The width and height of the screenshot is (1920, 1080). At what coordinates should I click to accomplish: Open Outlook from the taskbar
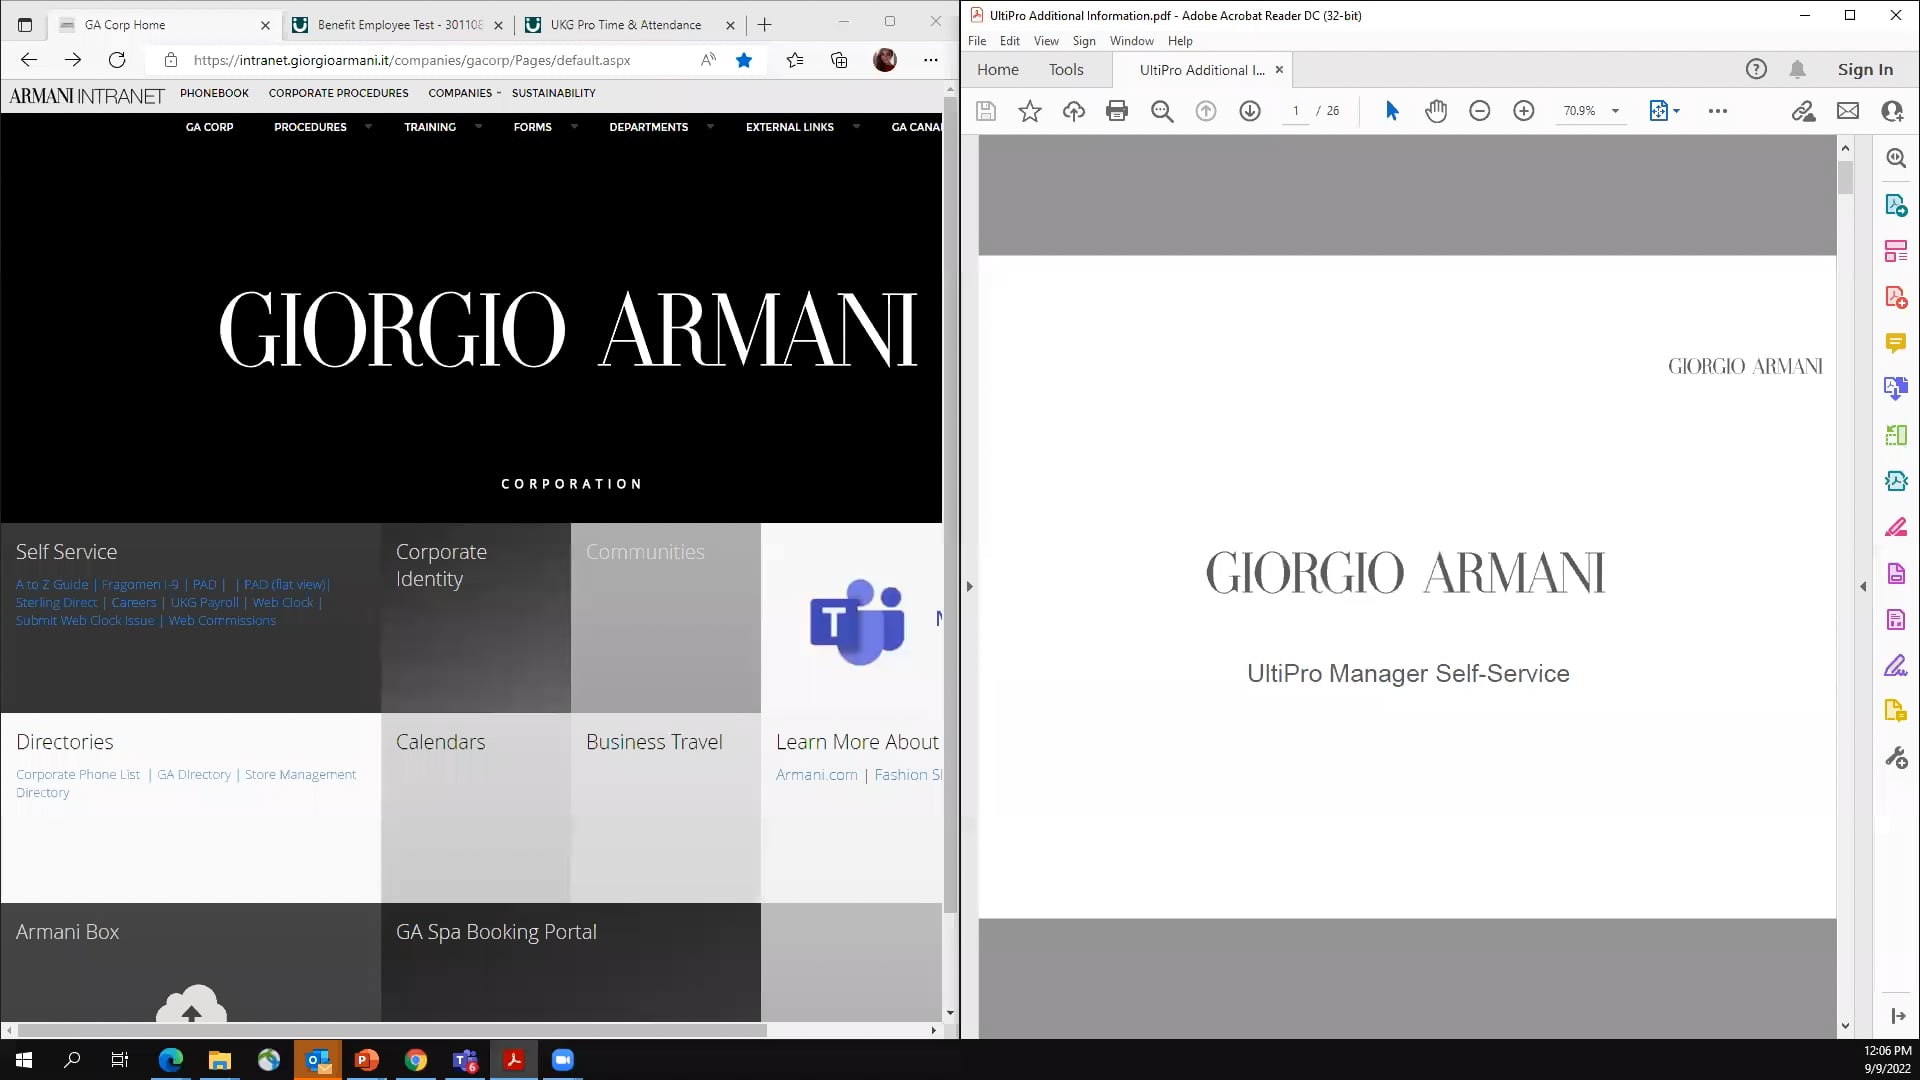[318, 1060]
